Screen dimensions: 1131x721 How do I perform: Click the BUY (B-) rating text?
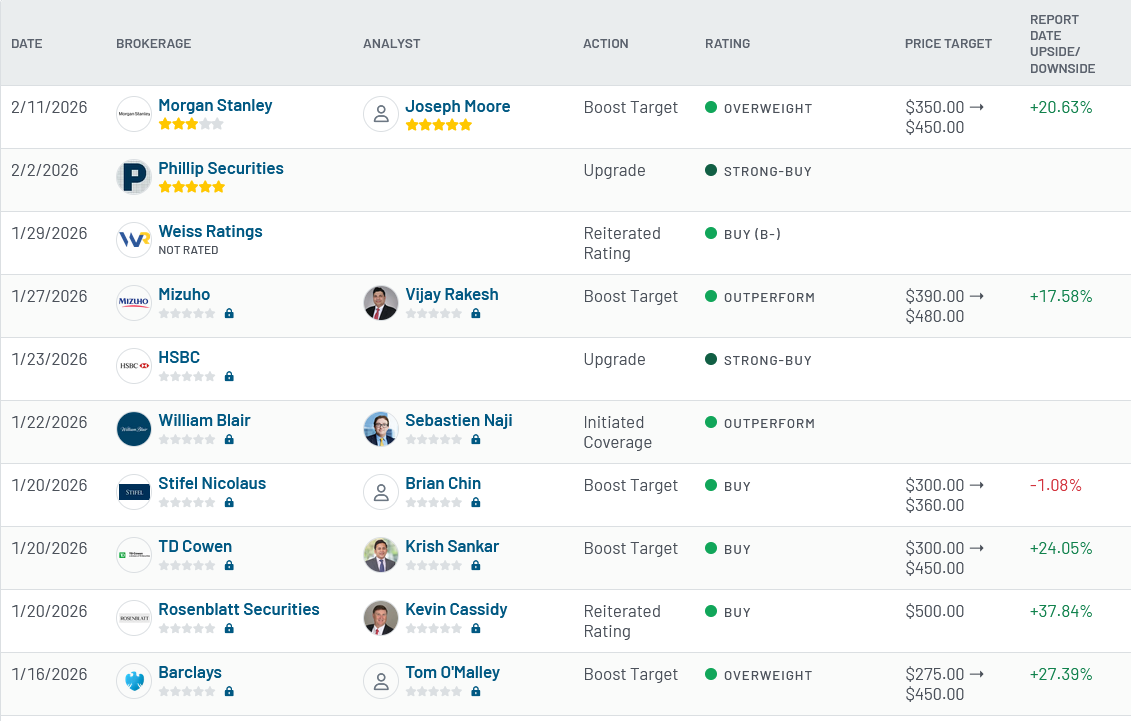click(752, 234)
